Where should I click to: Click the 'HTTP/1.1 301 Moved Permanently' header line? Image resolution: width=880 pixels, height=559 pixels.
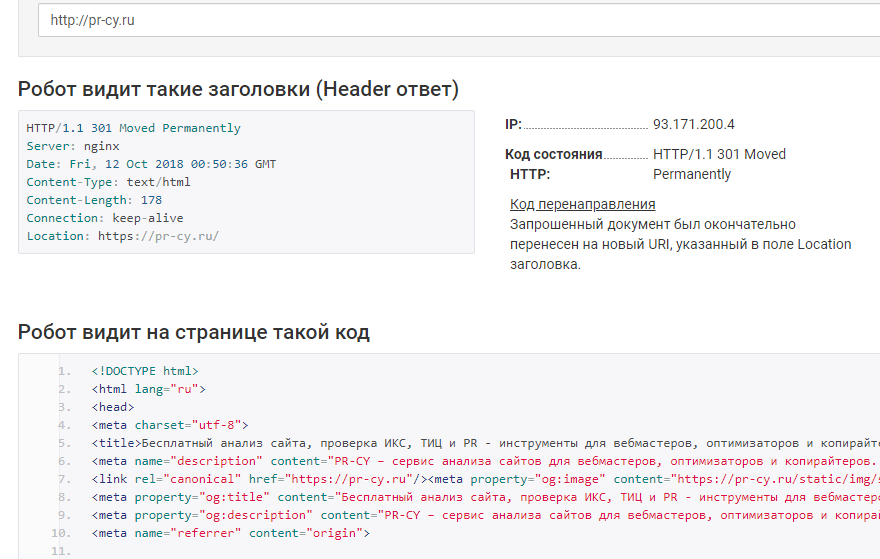pyautogui.click(x=133, y=128)
